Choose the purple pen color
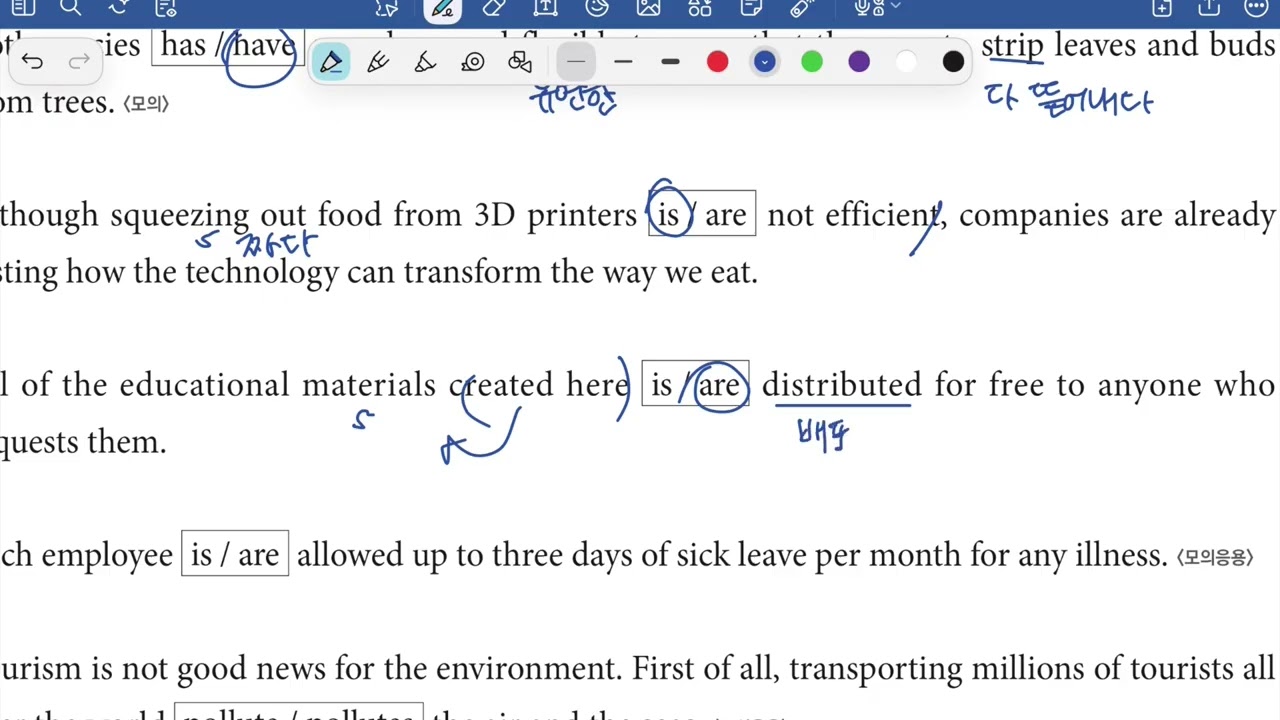1280x720 pixels. tap(859, 62)
